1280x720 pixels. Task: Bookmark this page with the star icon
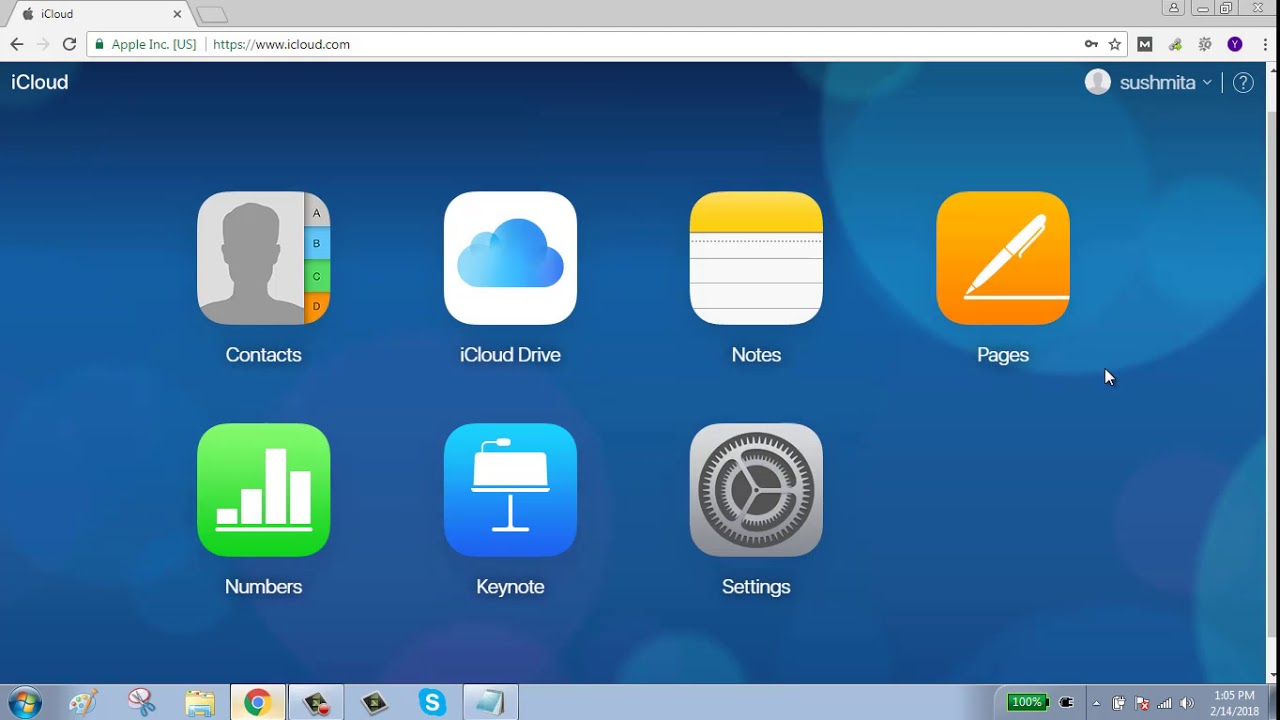(1115, 44)
